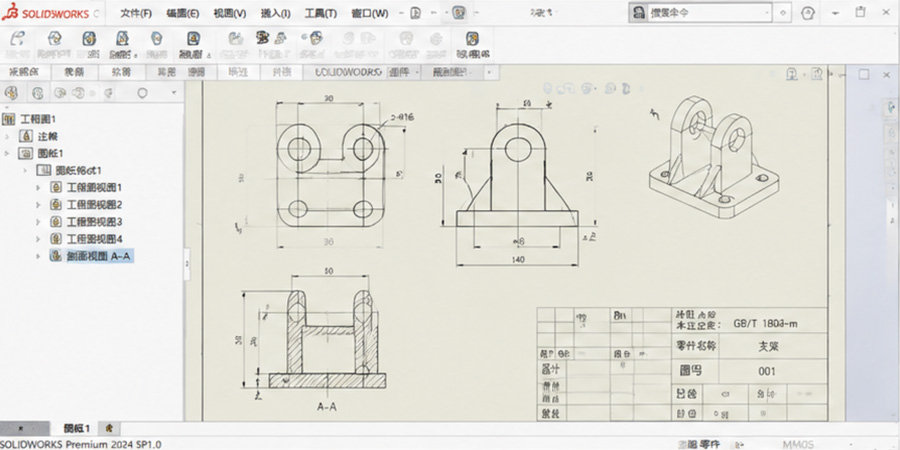Switch to the 图纸1 sheet tab
Viewport: 900px width, 450px height.
point(77,429)
